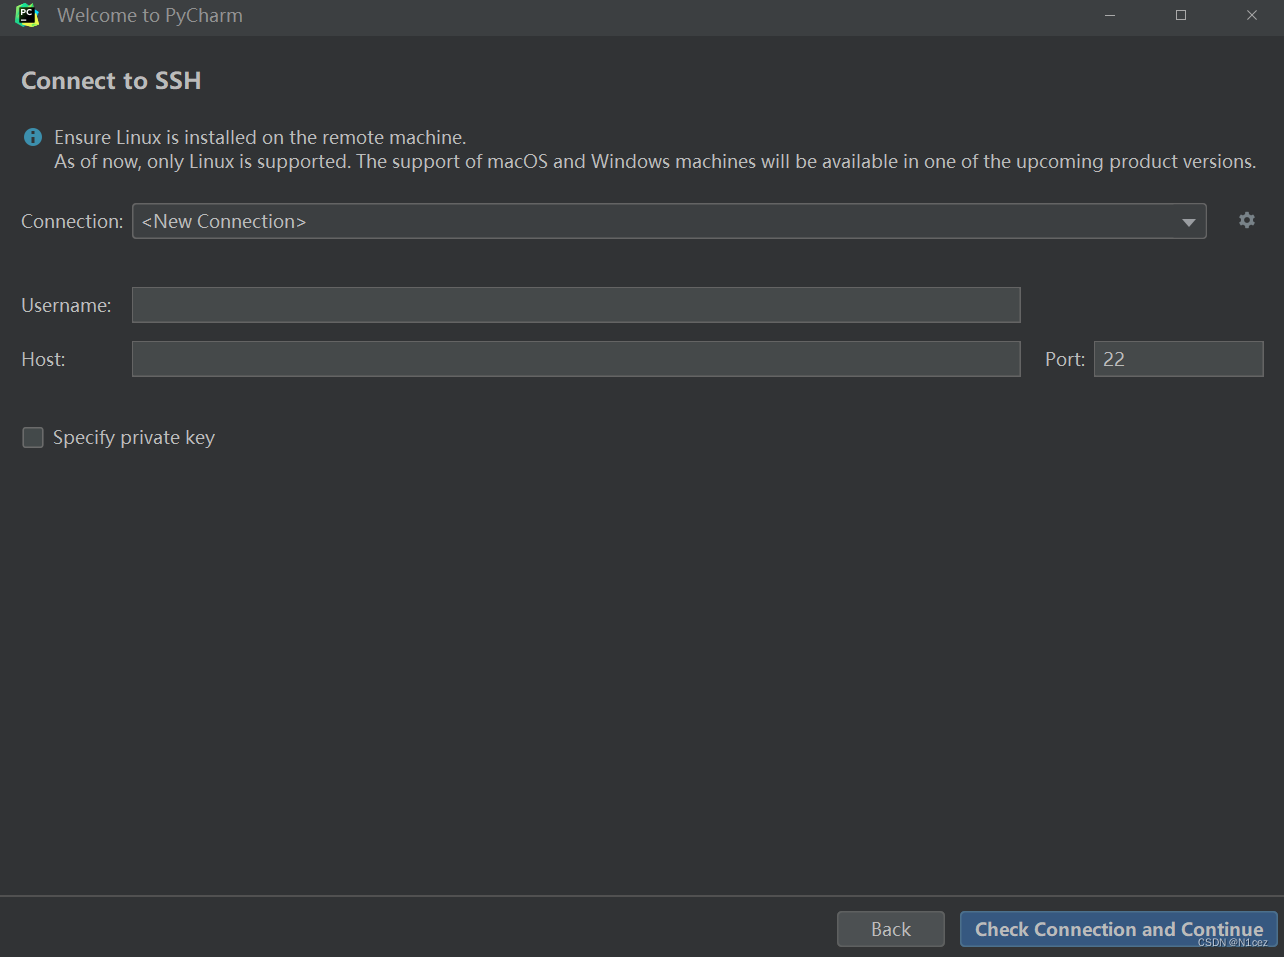Click the Host input field
Image resolution: width=1284 pixels, height=957 pixels.
(x=575, y=359)
